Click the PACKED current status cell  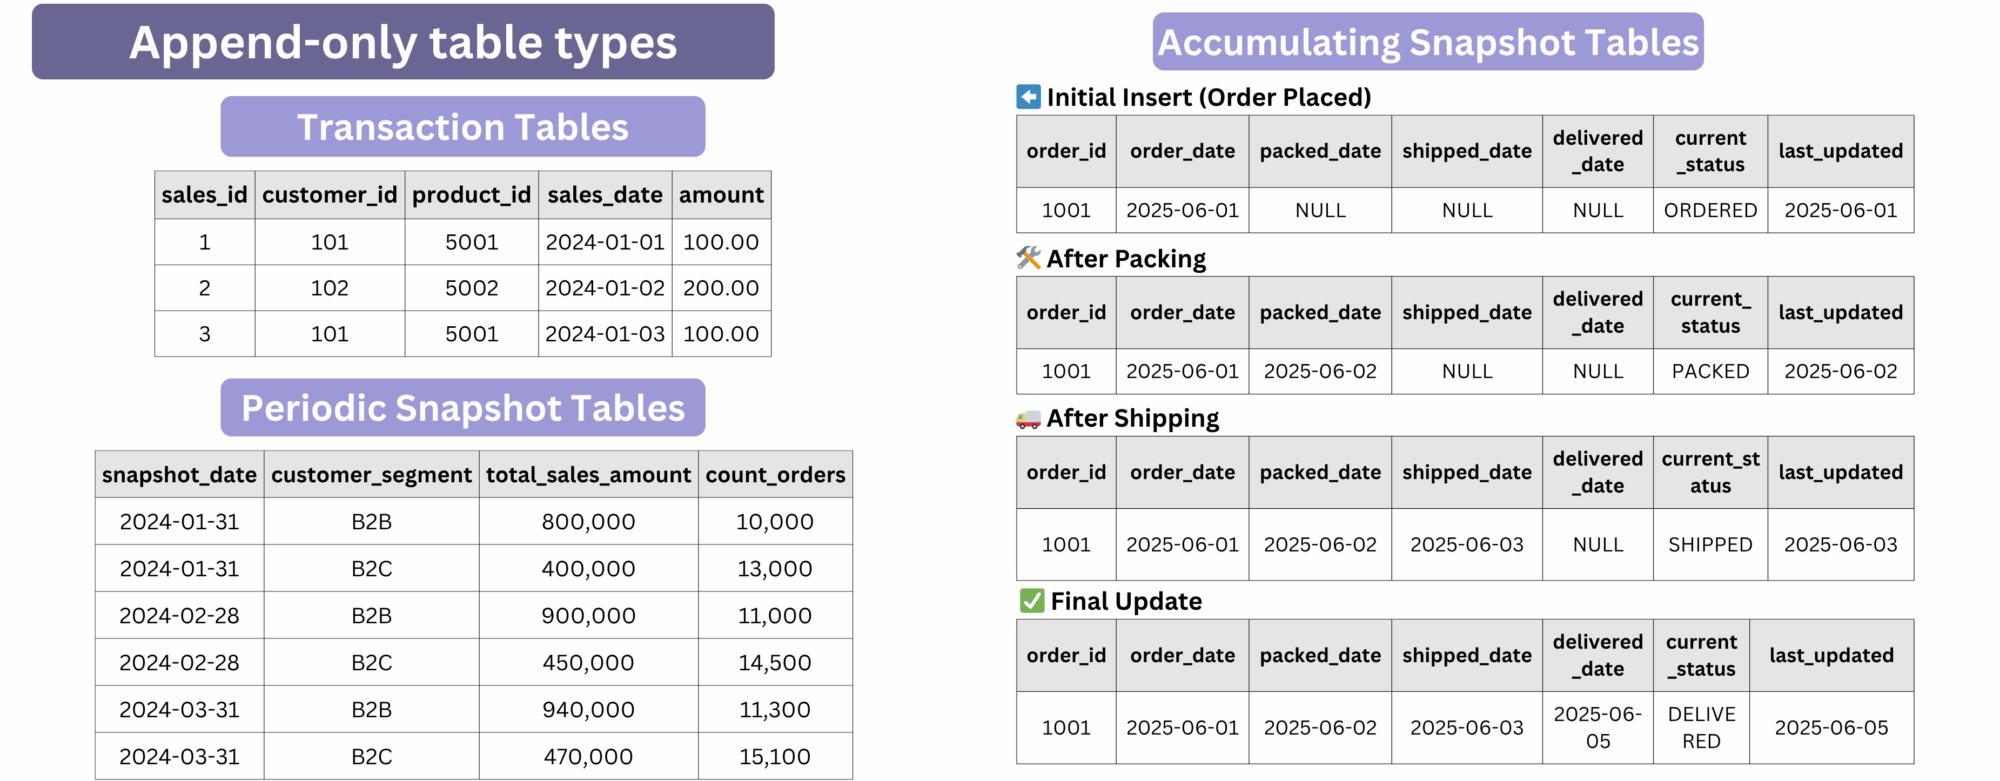[1710, 372]
